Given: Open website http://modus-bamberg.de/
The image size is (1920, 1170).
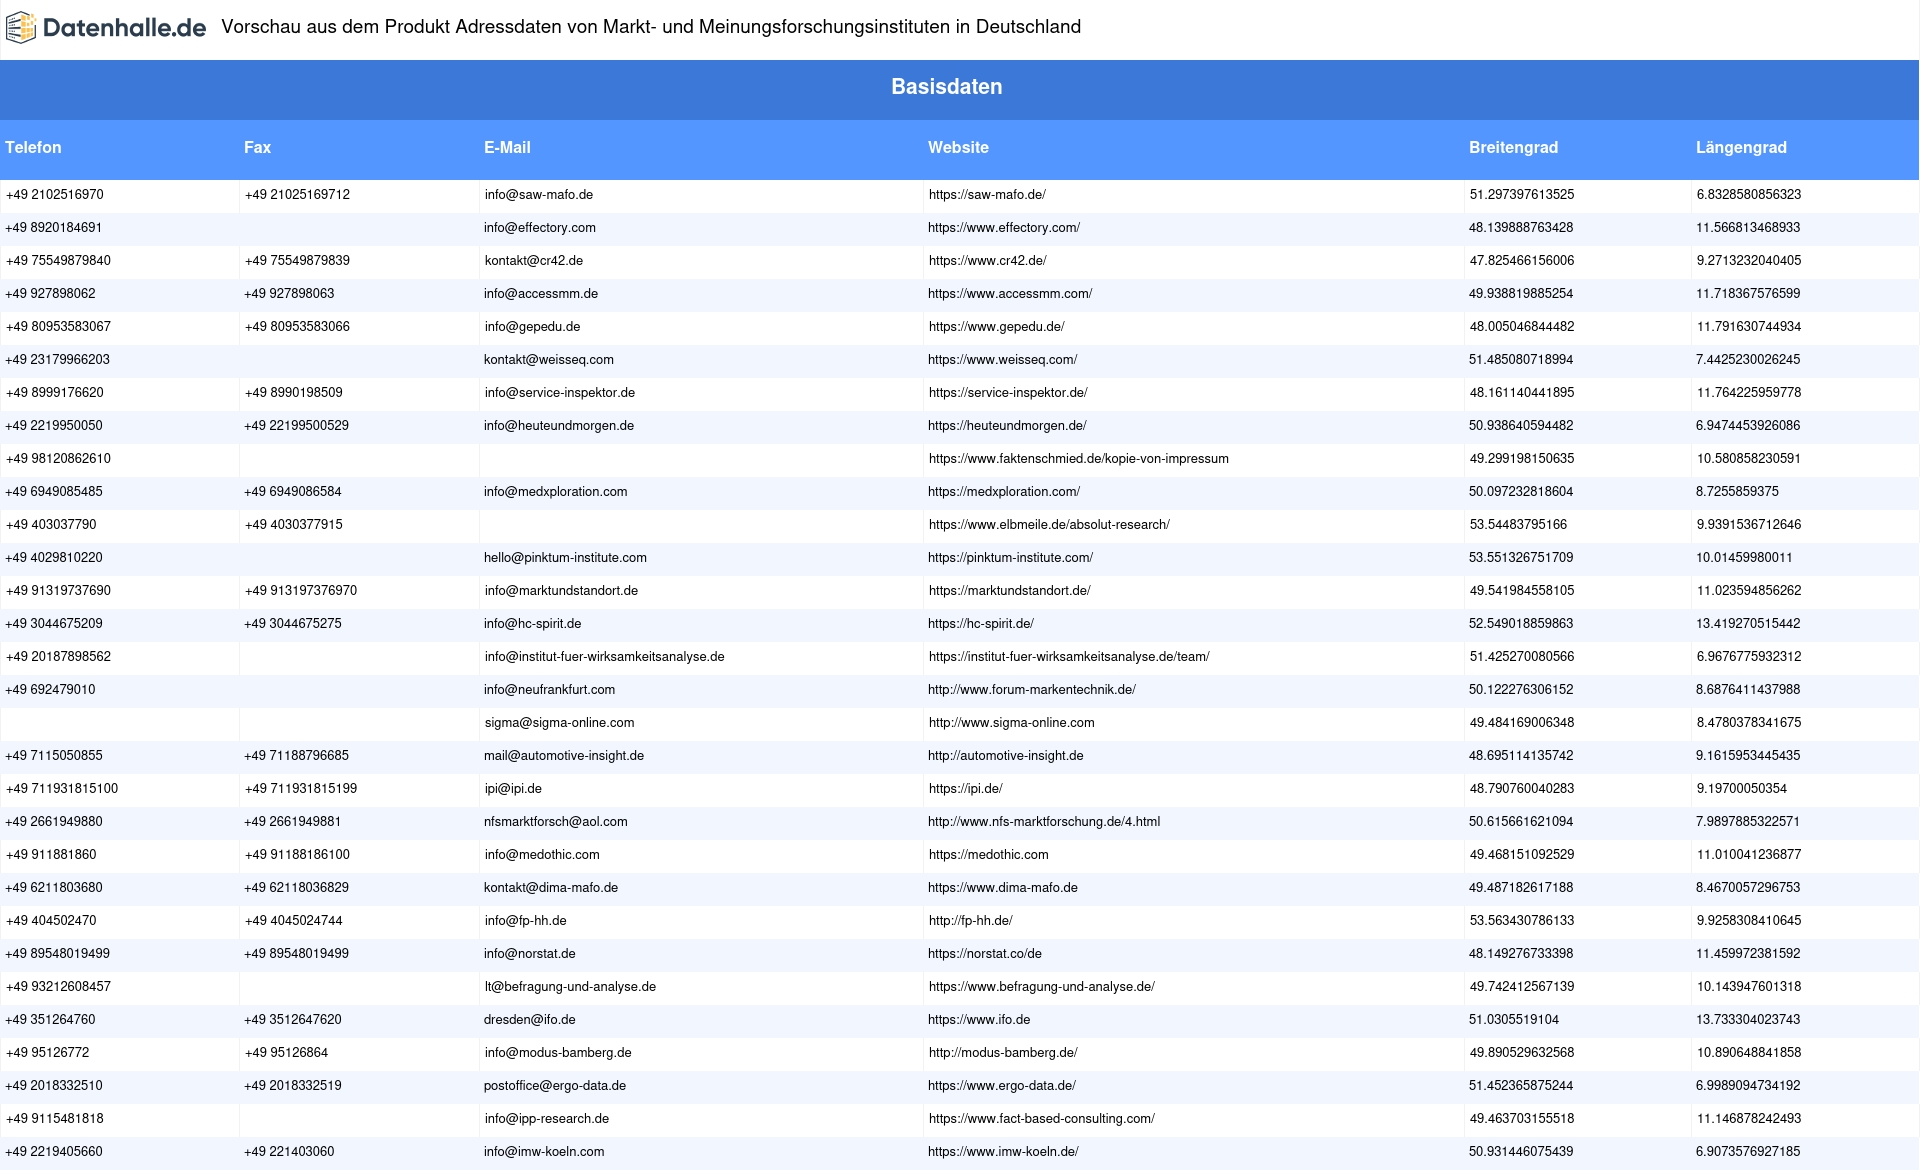Looking at the screenshot, I should (x=1003, y=1053).
